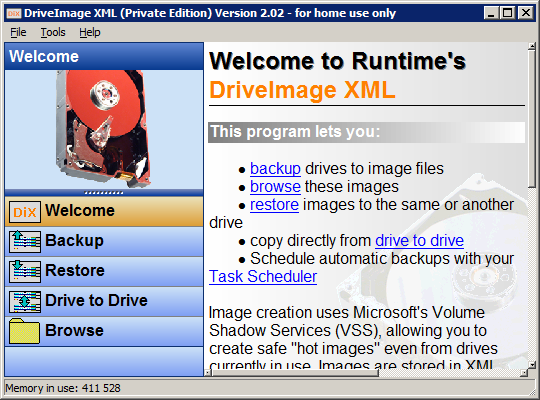The width and height of the screenshot is (540, 400).
Task: Follow the 'drive to drive' hyperlink
Action: click(419, 240)
